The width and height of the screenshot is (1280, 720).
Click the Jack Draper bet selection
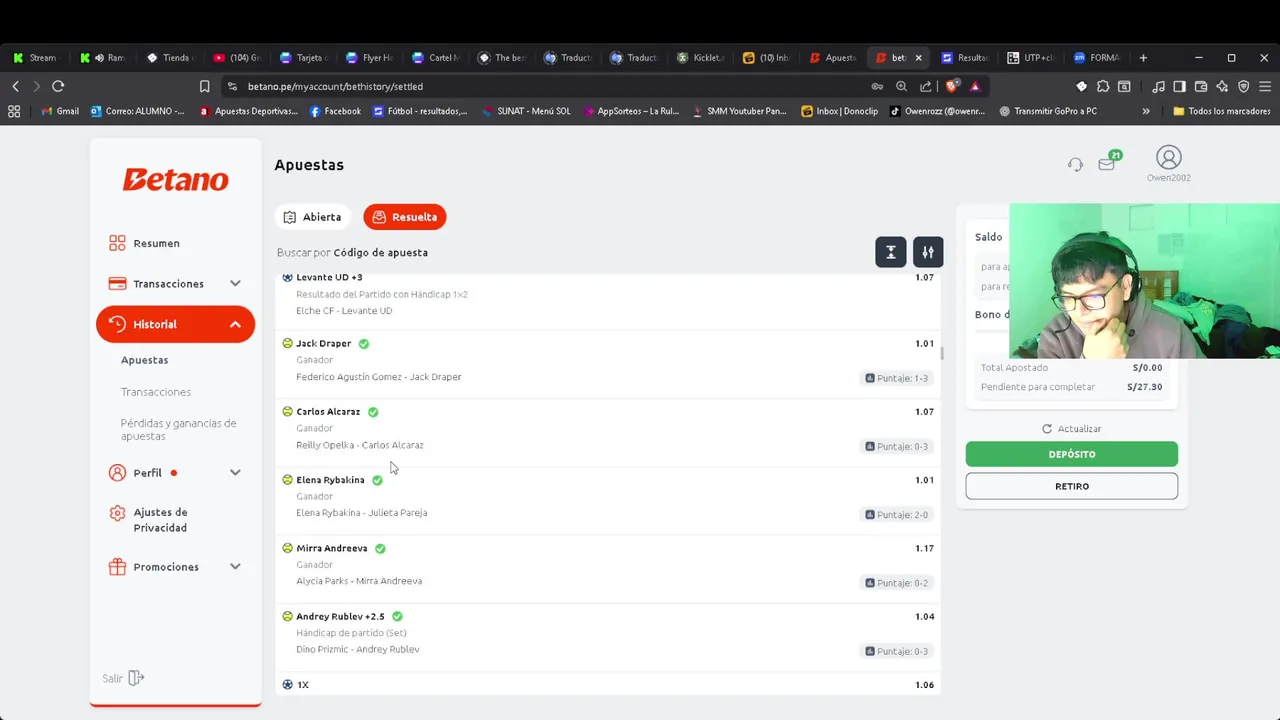(323, 343)
